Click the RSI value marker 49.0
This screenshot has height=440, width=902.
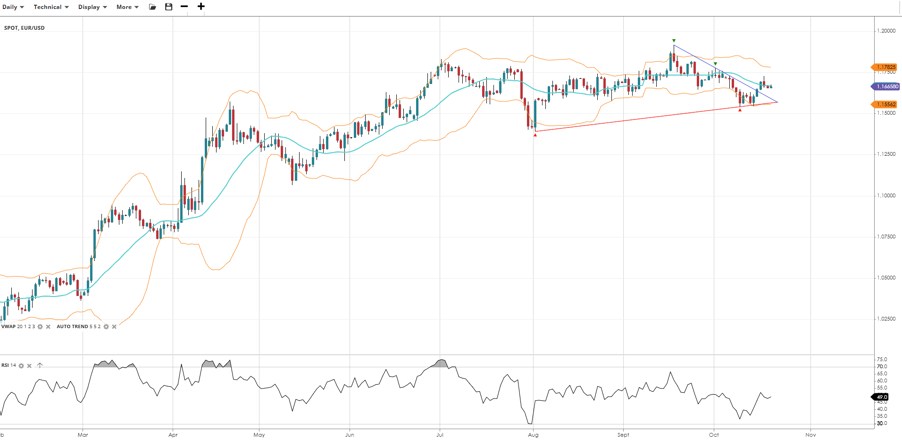click(x=881, y=397)
